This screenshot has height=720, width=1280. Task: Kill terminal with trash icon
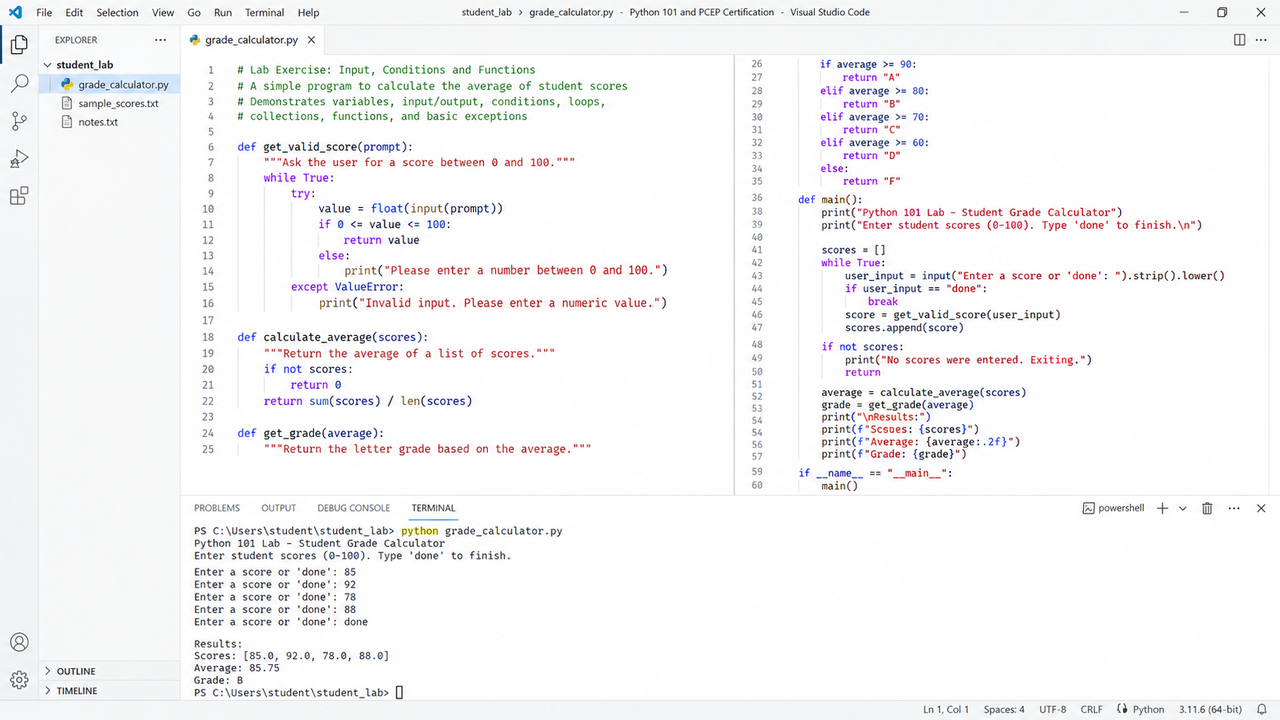[x=1207, y=508]
